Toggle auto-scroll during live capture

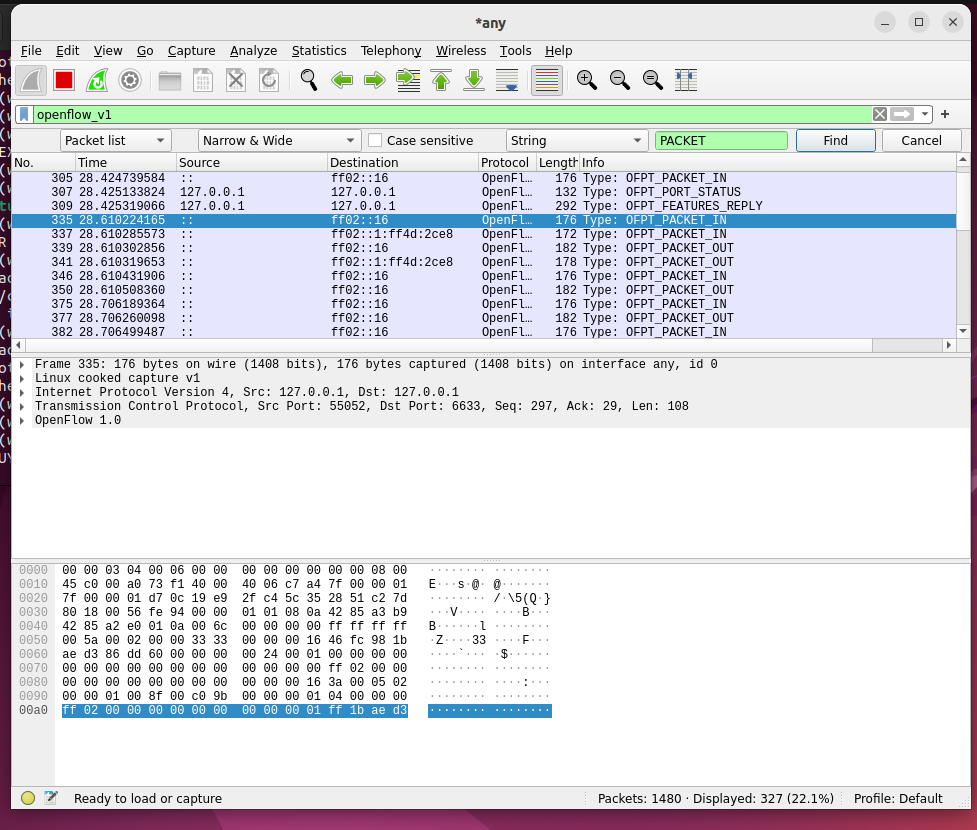pos(507,80)
